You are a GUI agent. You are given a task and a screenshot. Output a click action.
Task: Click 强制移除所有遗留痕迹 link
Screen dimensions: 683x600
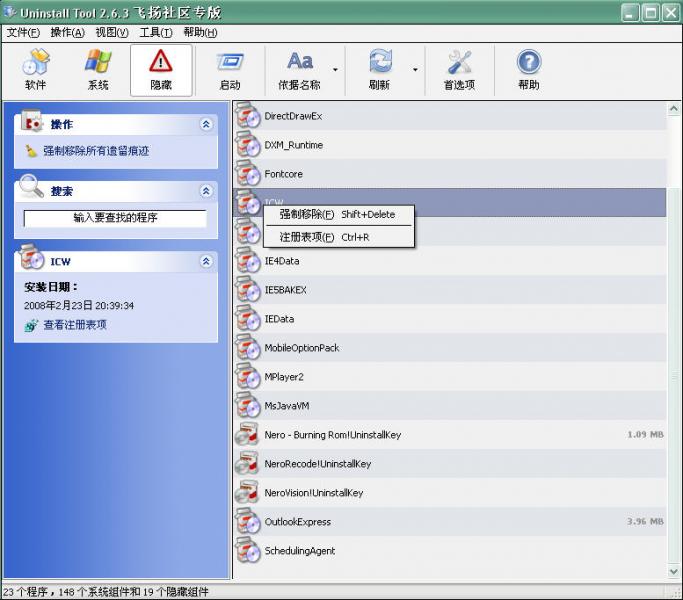(96, 151)
